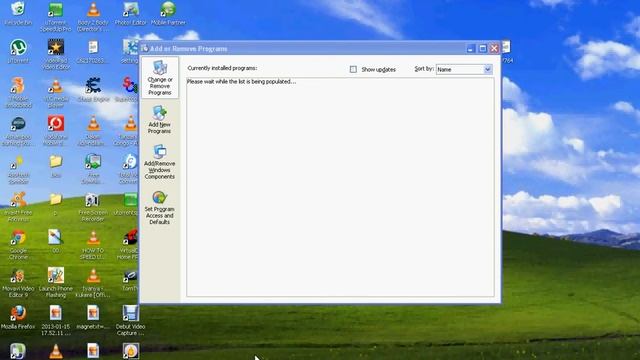Click the Recycle Bin desktop icon
The width and height of the screenshot is (640, 360).
(18, 13)
